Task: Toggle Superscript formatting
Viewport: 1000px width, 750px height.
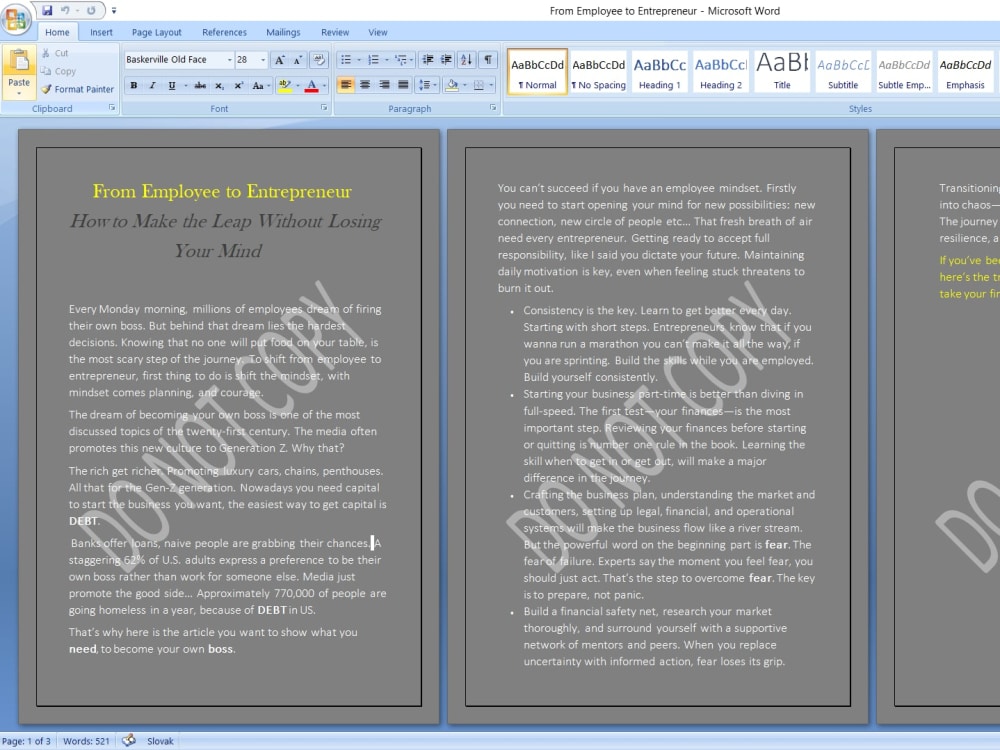Action: 239,85
